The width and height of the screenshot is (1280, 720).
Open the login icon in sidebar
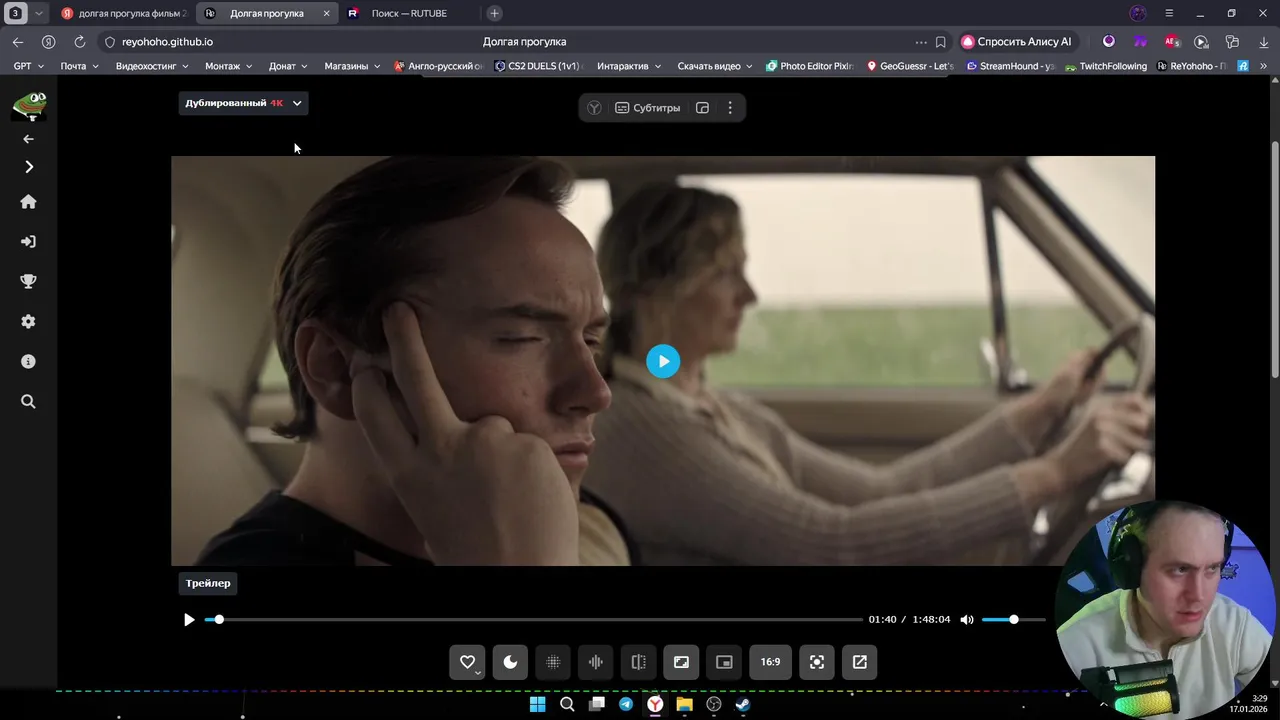pyautogui.click(x=28, y=242)
